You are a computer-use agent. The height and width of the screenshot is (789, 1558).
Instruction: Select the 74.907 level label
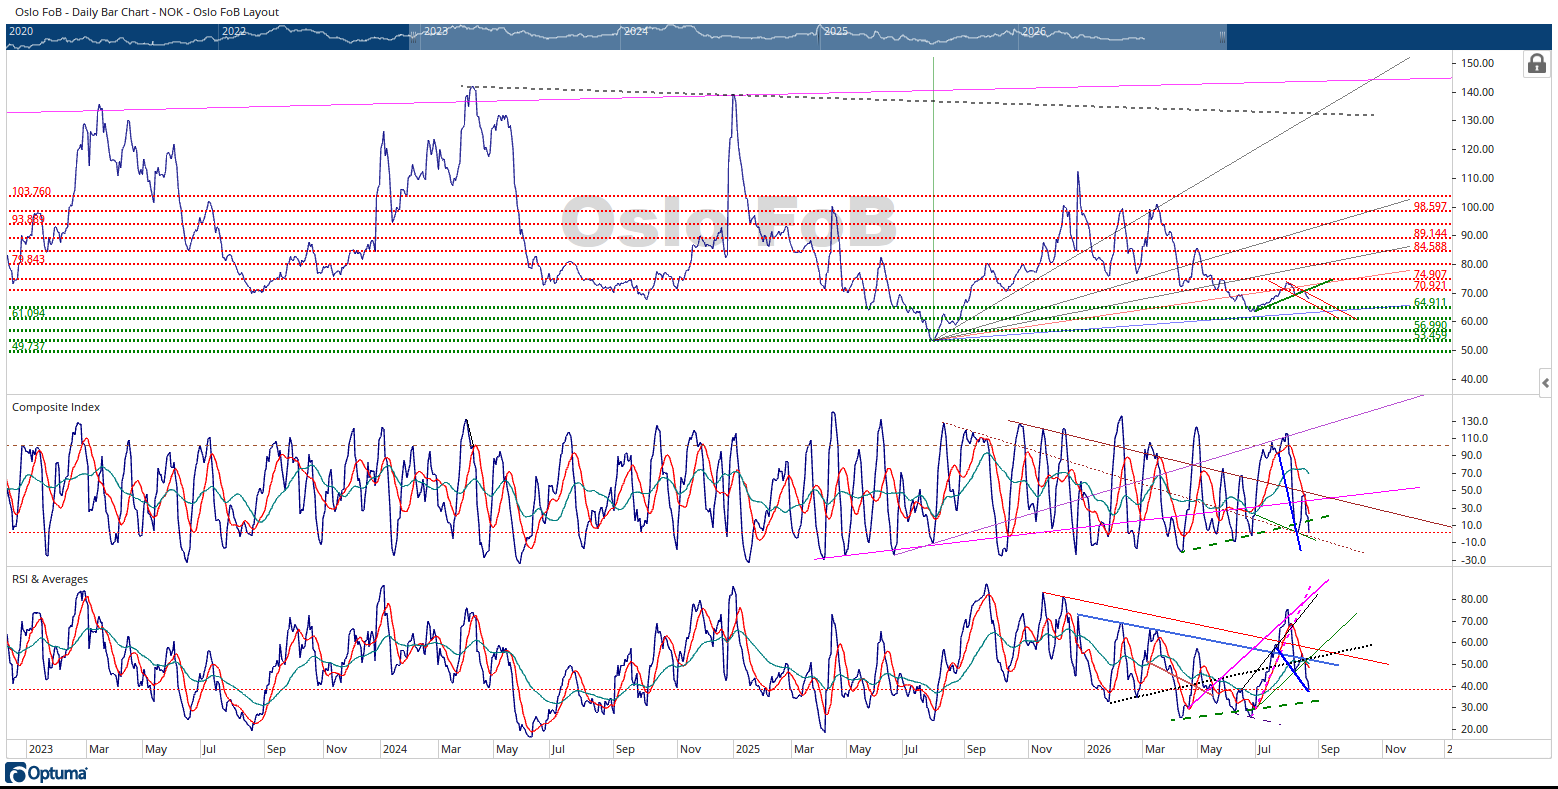(1431, 274)
